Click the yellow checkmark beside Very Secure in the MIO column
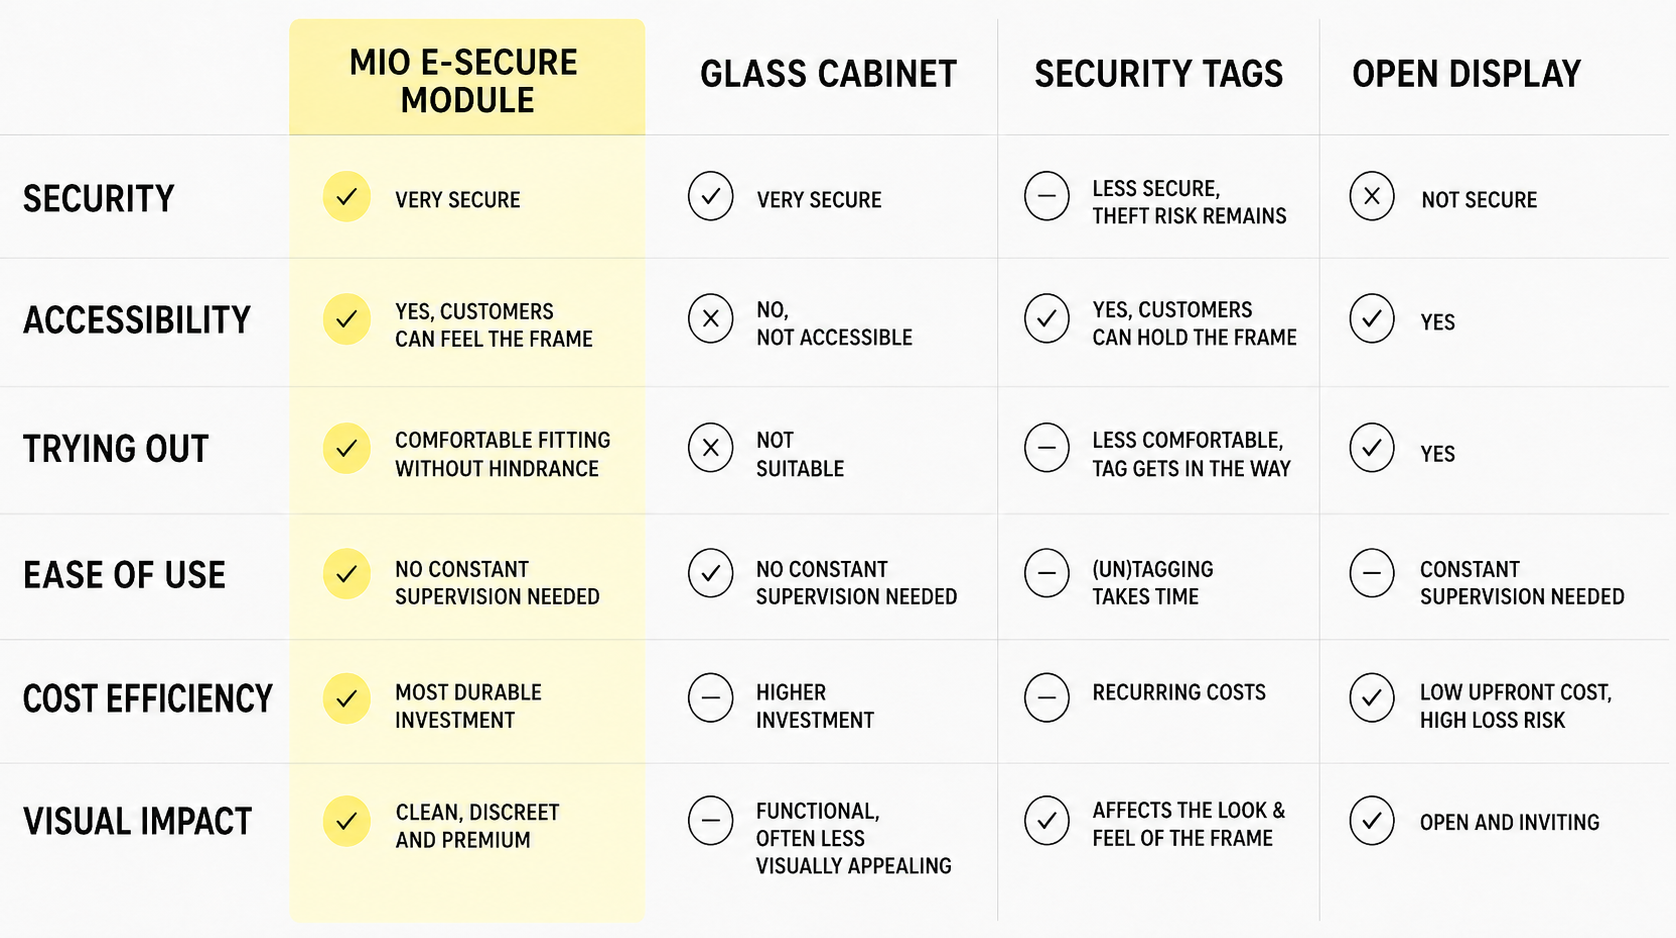 347,197
